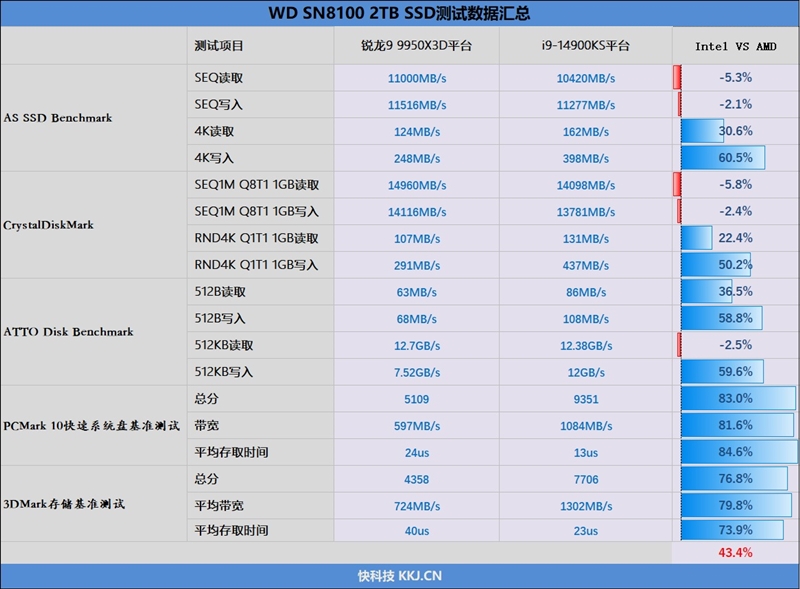The image size is (800, 589).
Task: Click the '107MB/s' cell
Action: pos(417,238)
